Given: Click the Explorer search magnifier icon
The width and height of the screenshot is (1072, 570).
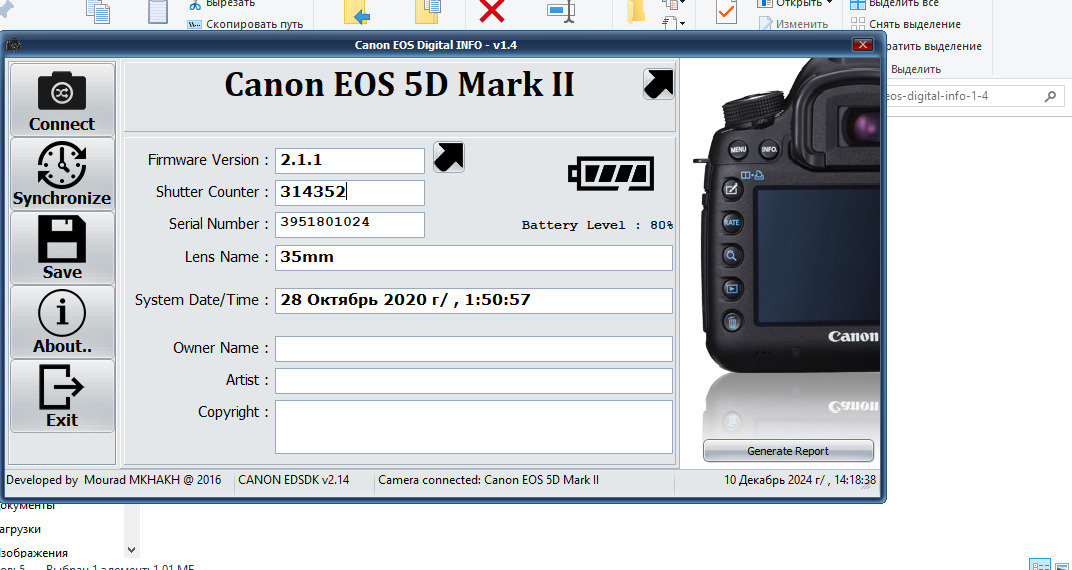Looking at the screenshot, I should tap(1051, 97).
